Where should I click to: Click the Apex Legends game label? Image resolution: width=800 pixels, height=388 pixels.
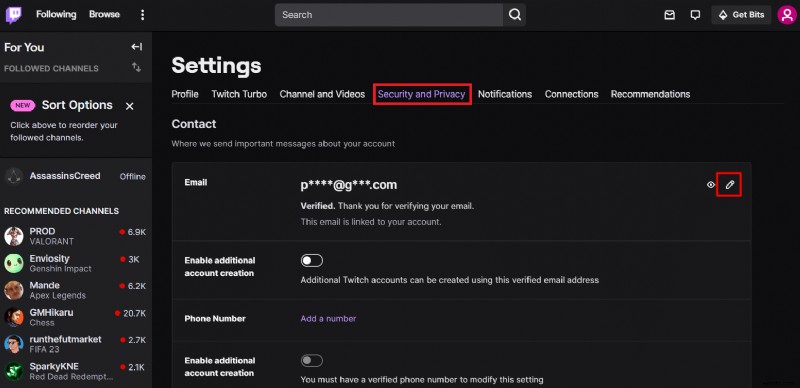click(x=58, y=296)
